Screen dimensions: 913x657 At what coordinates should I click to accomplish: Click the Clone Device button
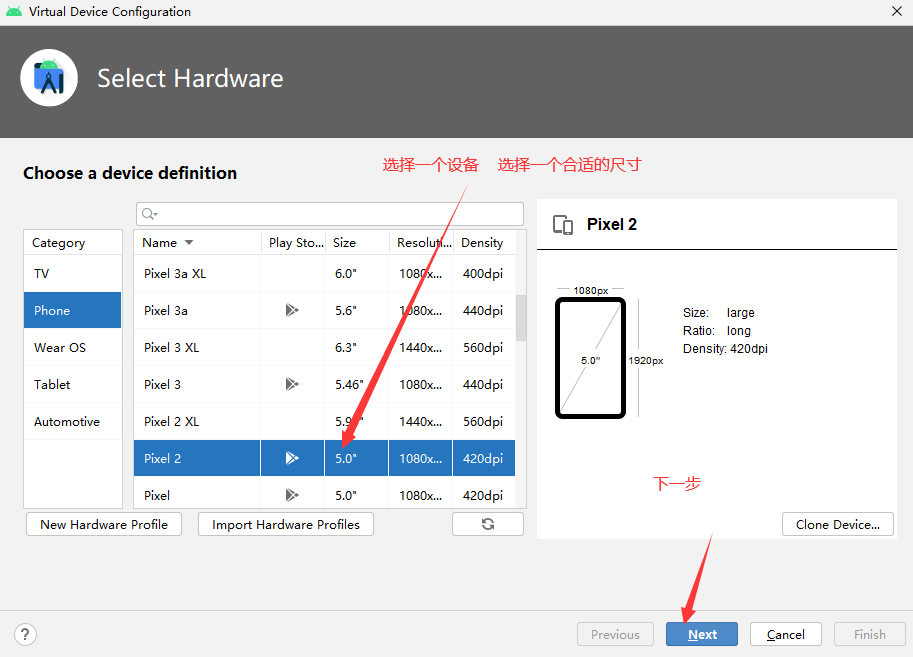click(838, 524)
